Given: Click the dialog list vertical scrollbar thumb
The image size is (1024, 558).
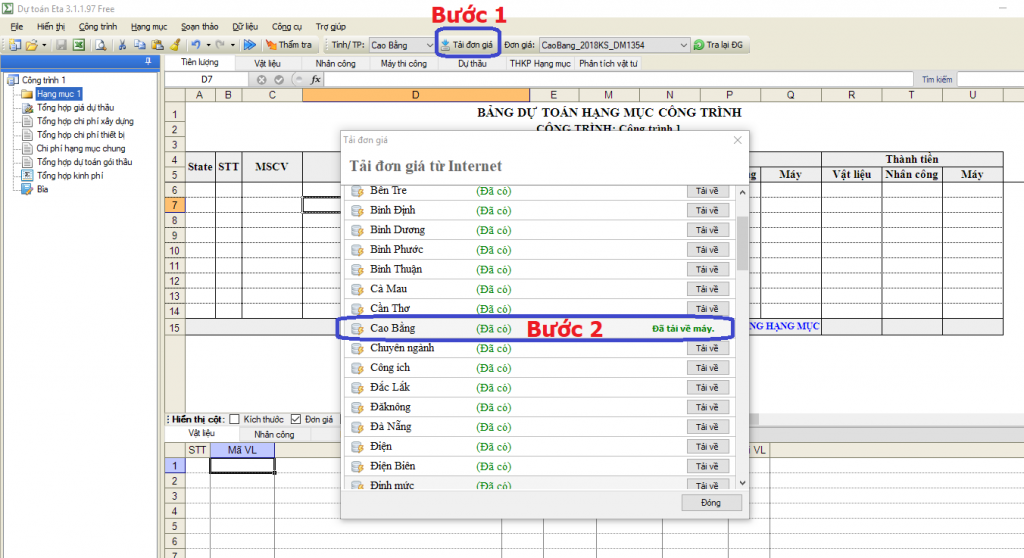Looking at the screenshot, I should click(741, 243).
